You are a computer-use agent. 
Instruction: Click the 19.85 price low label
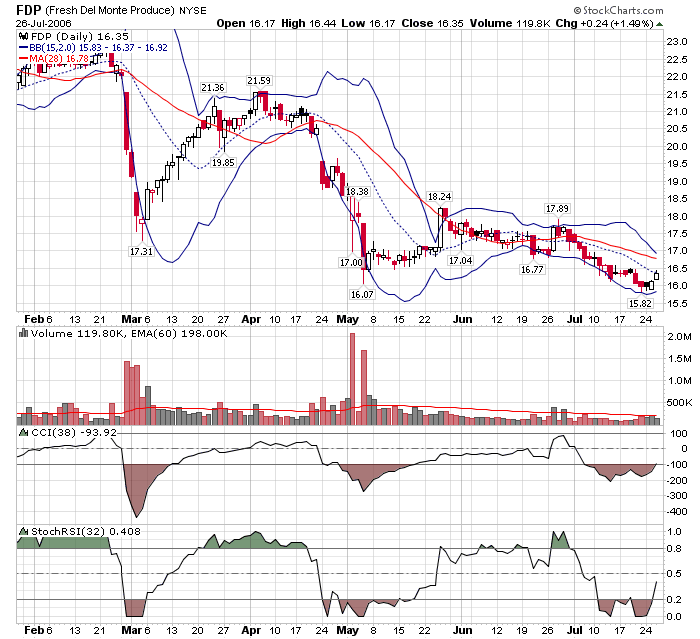(223, 163)
